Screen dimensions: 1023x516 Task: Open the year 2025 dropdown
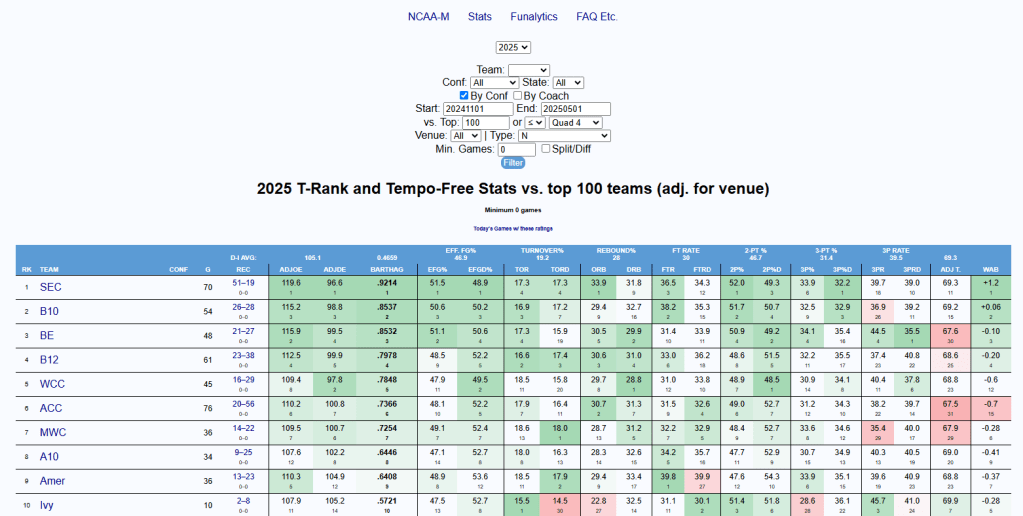[513, 47]
